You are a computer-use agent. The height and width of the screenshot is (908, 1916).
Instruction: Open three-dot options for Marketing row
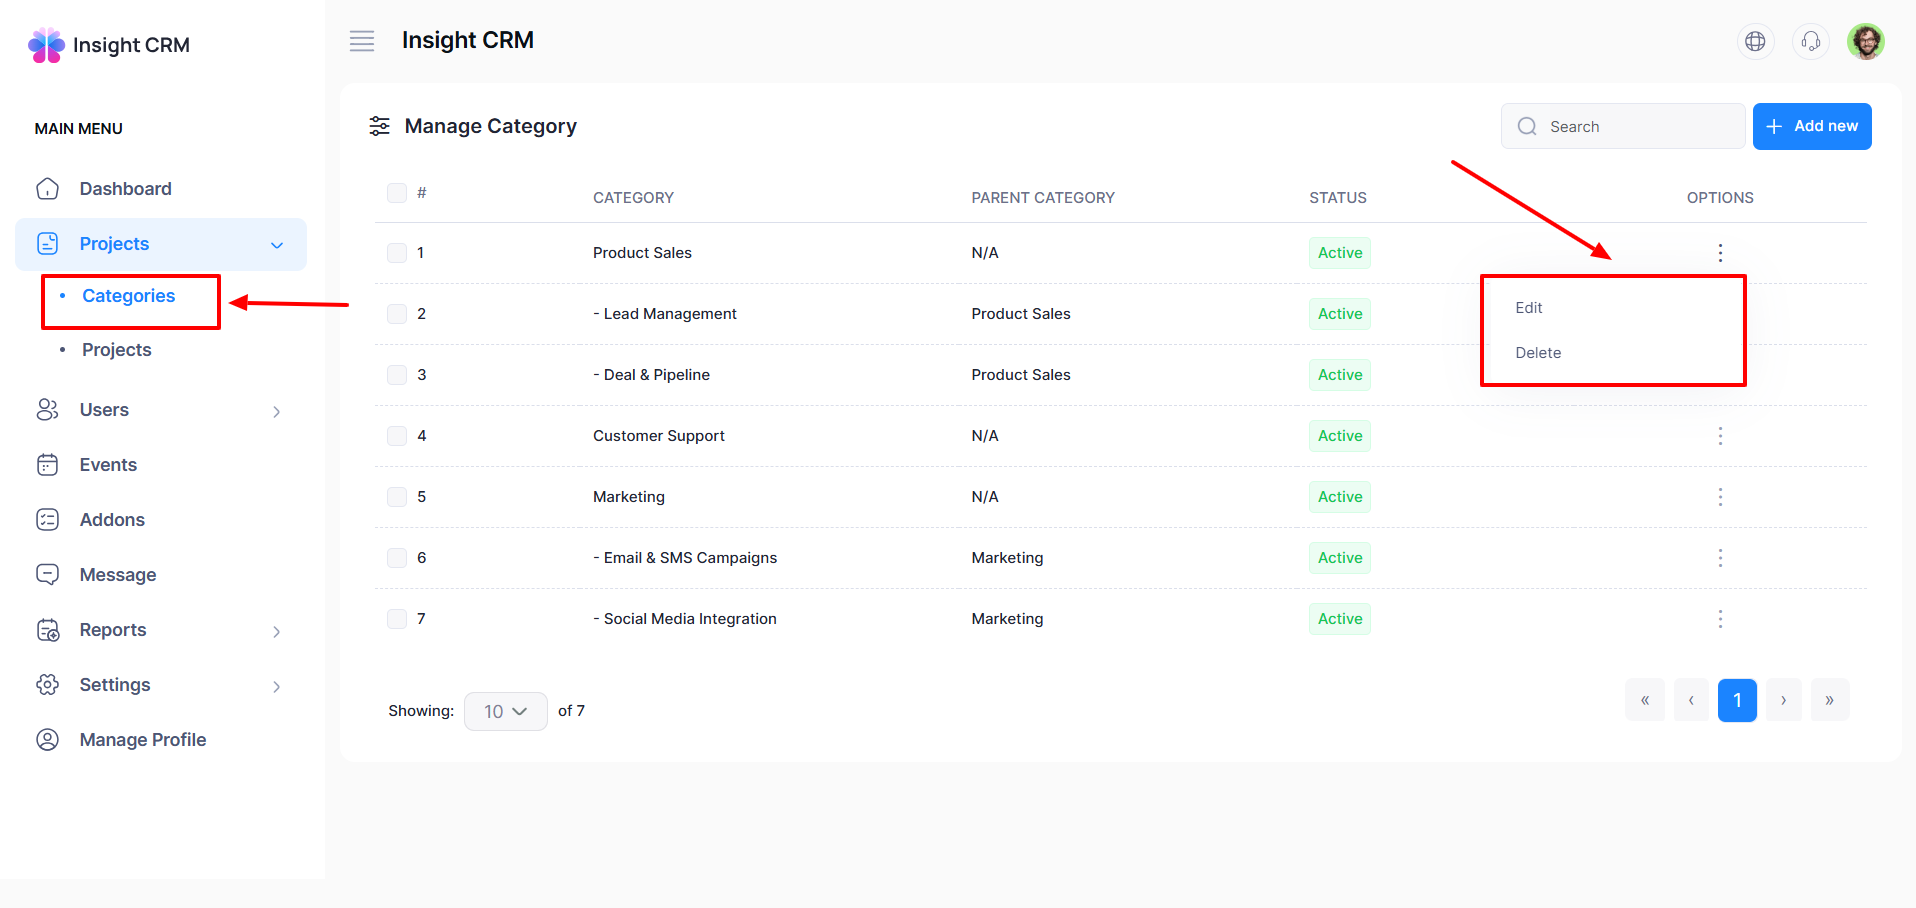(x=1720, y=497)
